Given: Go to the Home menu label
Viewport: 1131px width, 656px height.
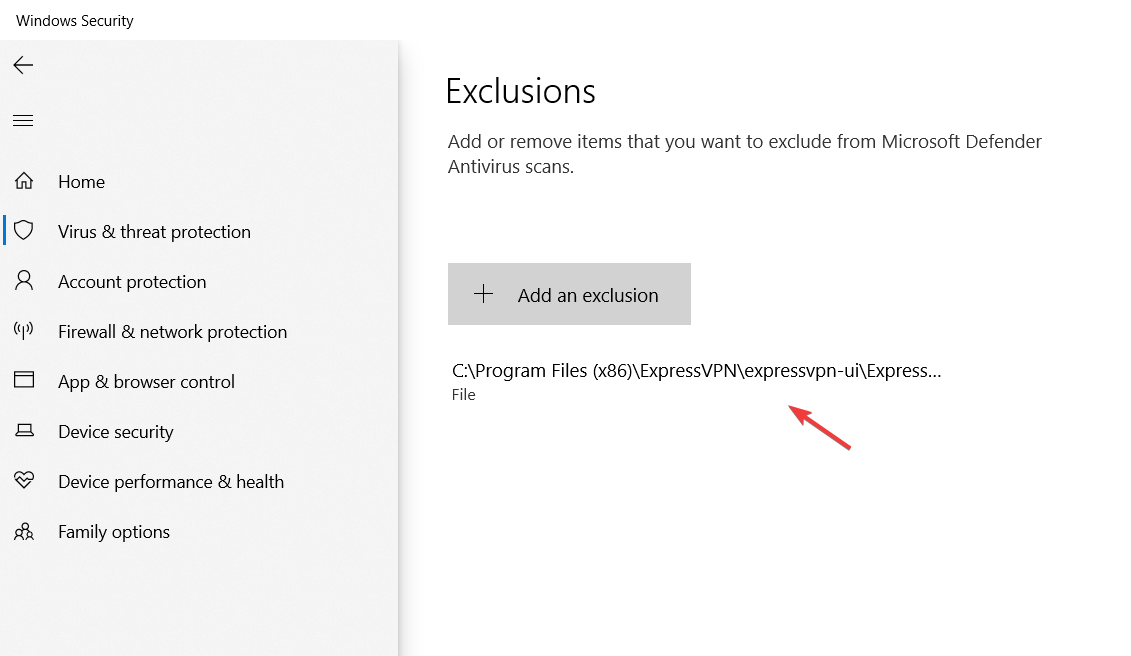Looking at the screenshot, I should (x=81, y=182).
